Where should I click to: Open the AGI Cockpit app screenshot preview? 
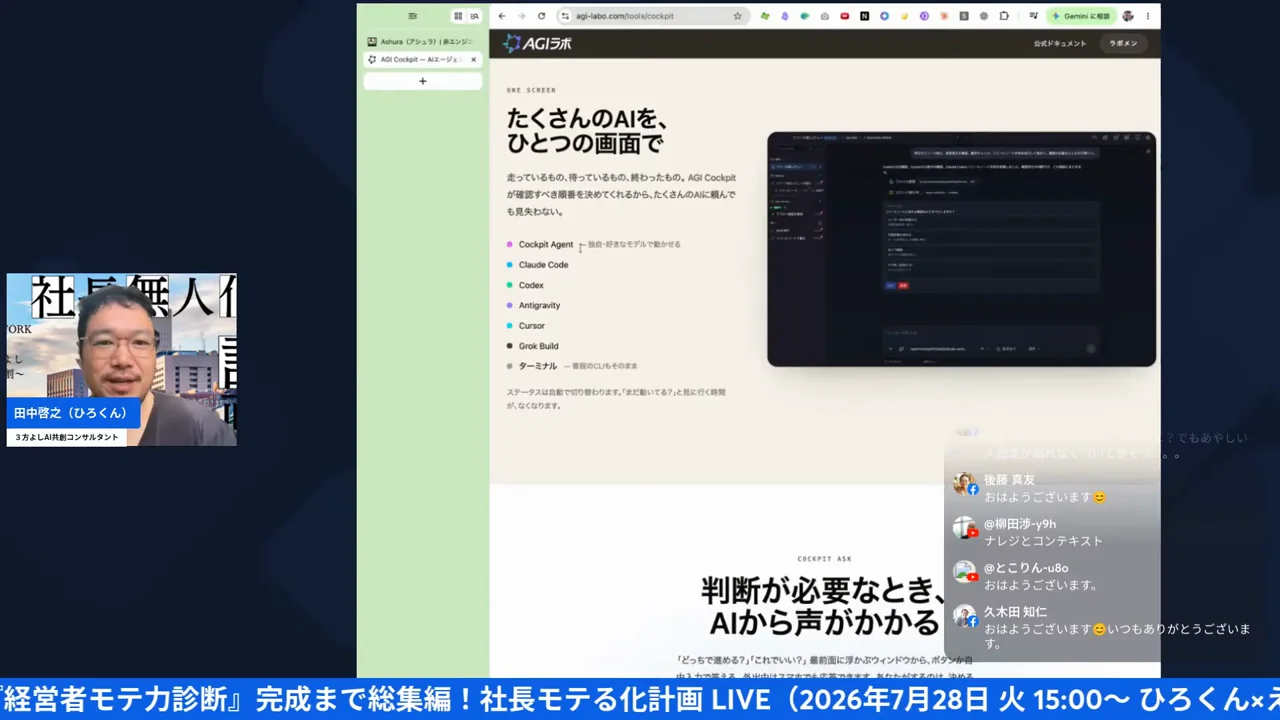(x=961, y=249)
